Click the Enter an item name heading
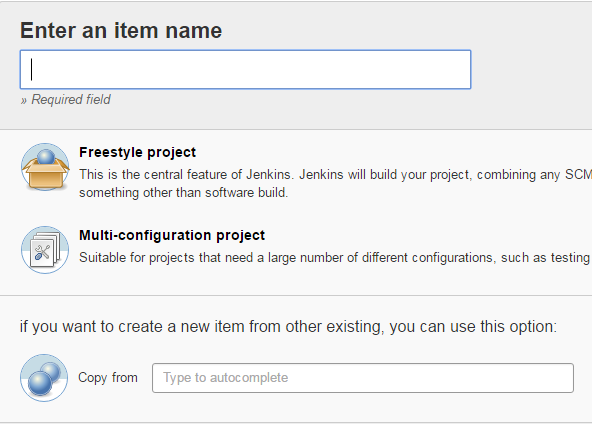Screen dimensions: 592x424 click(x=121, y=30)
